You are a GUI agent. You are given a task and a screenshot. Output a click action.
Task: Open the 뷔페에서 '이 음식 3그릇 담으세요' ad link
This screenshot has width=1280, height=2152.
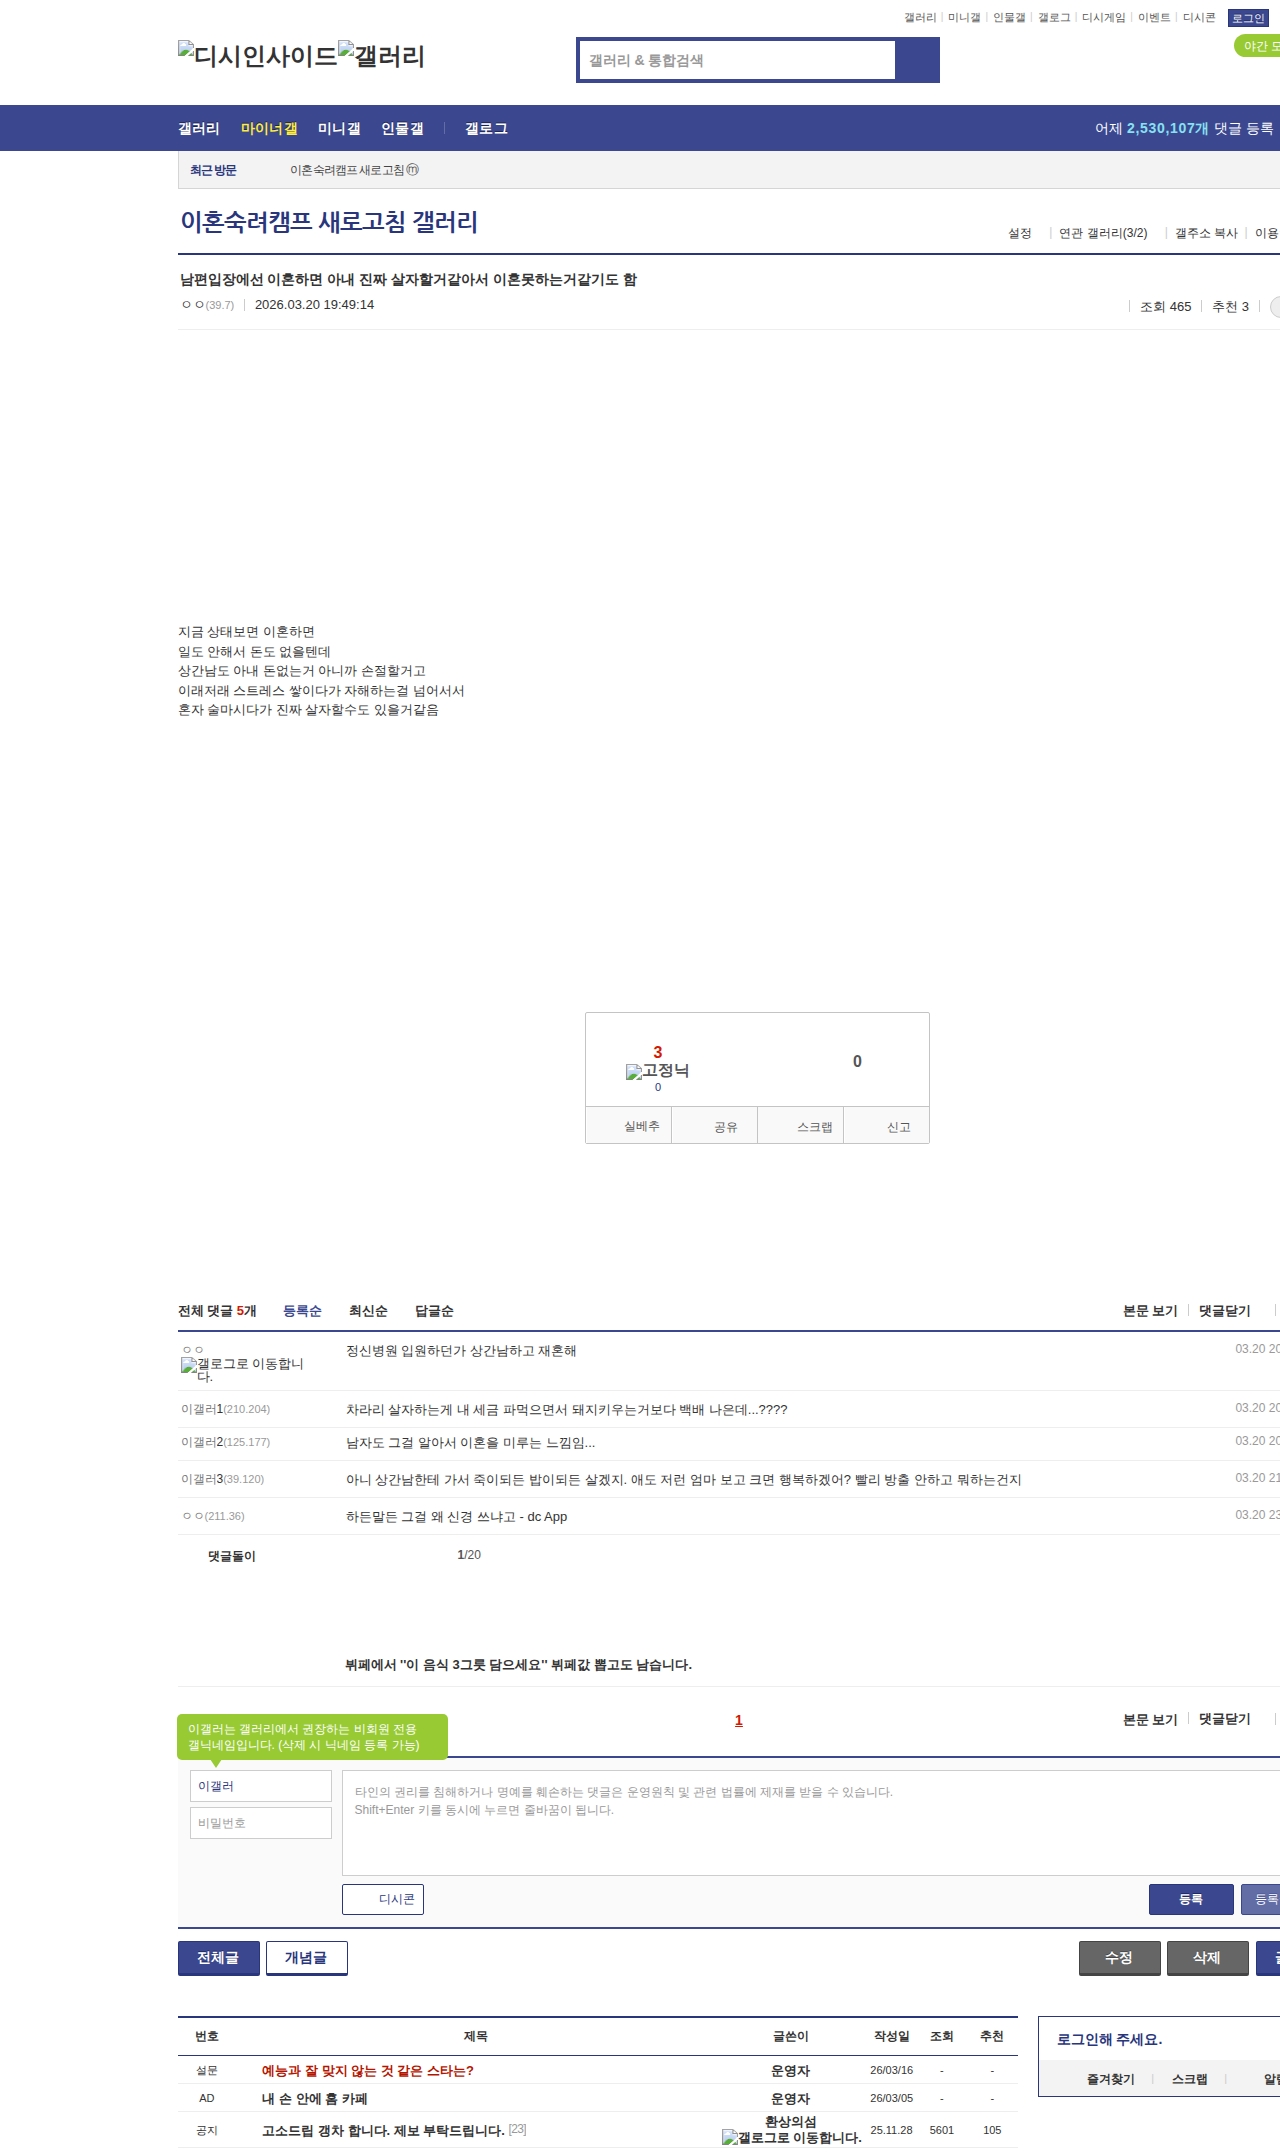tap(518, 1665)
